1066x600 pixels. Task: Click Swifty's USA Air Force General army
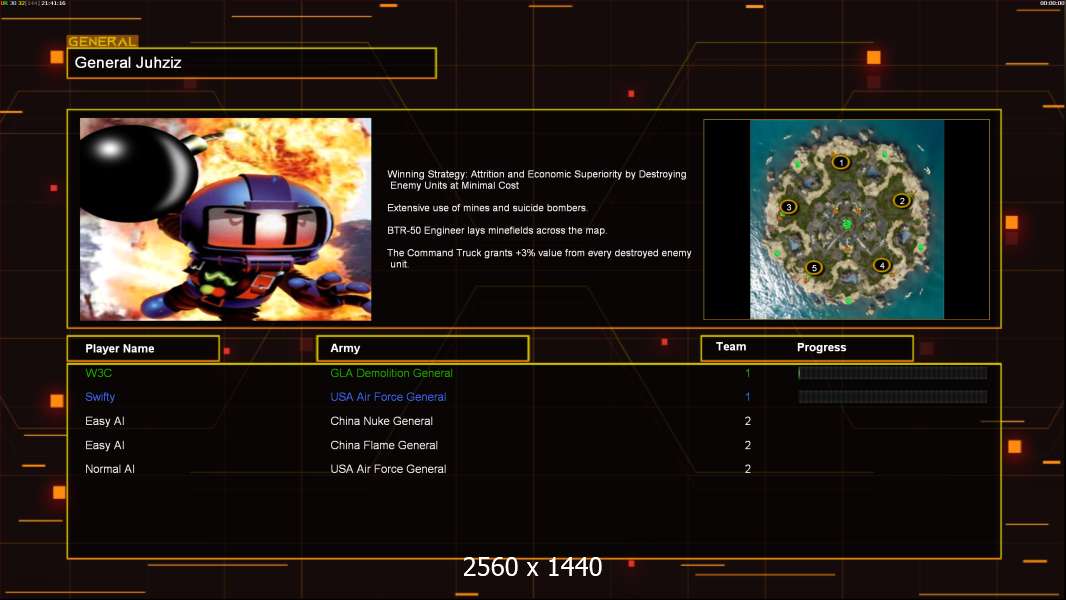388,397
